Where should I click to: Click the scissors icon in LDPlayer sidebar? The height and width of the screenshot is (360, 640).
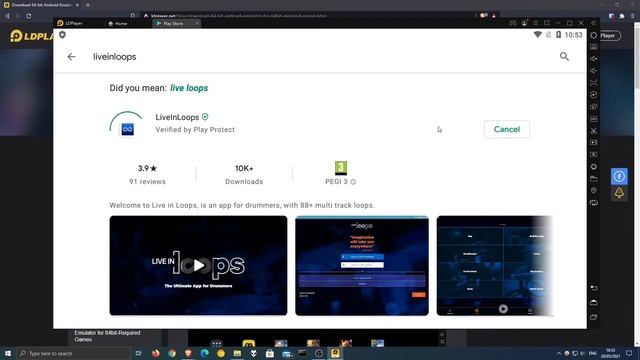pos(593,131)
